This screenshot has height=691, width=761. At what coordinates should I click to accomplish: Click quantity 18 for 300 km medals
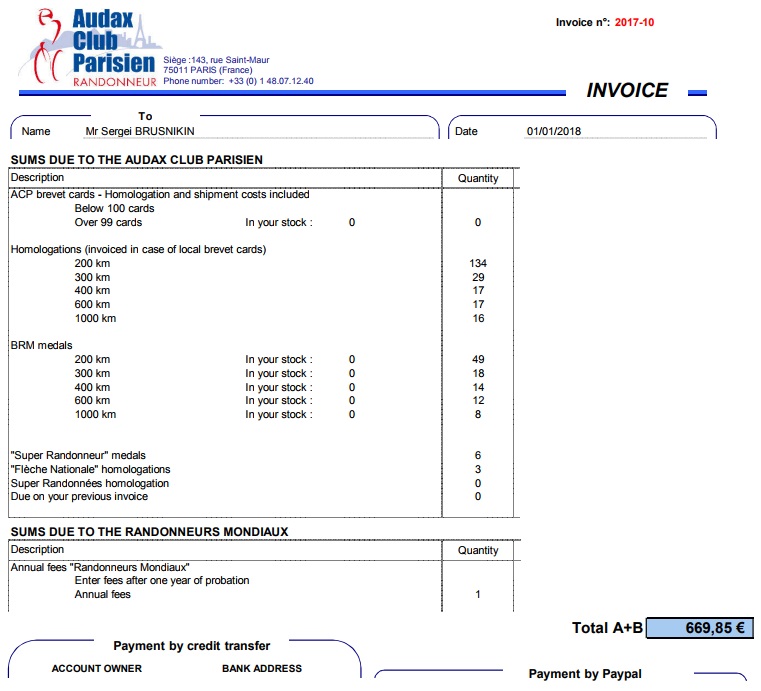(478, 374)
